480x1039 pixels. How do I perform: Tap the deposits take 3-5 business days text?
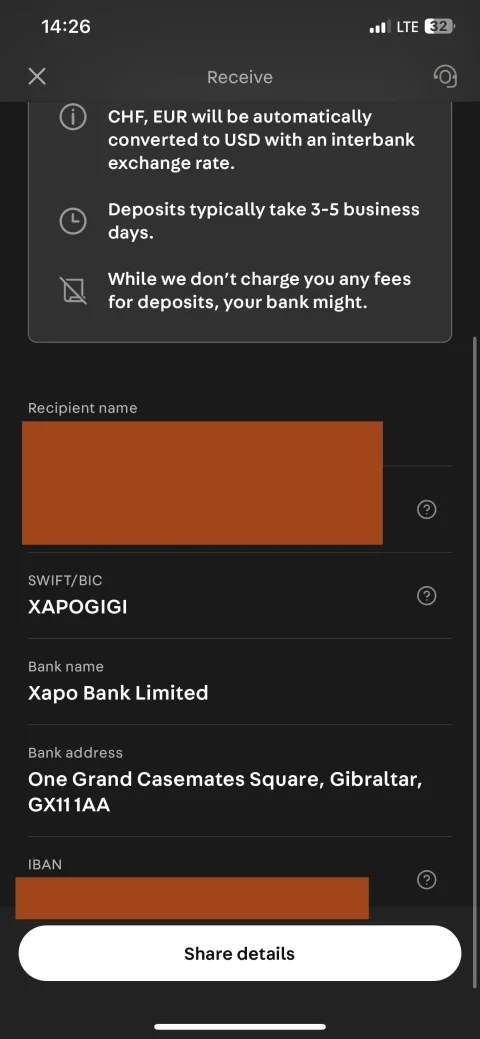264,221
